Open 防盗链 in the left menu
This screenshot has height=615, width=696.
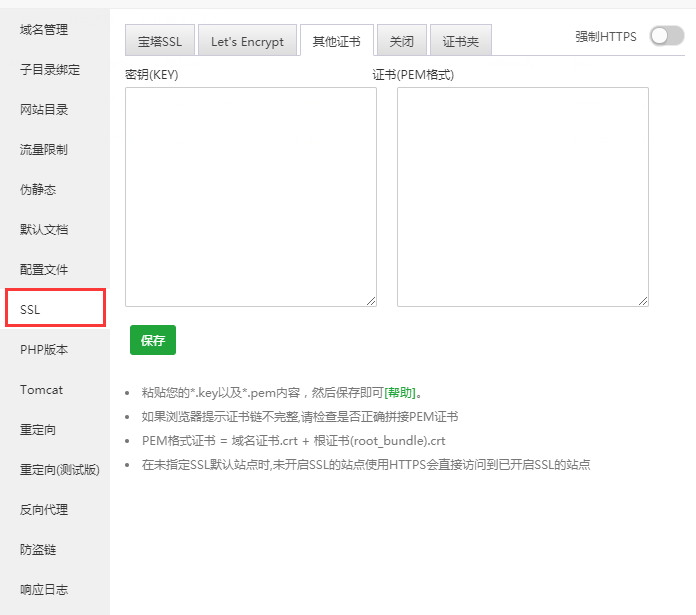point(38,550)
